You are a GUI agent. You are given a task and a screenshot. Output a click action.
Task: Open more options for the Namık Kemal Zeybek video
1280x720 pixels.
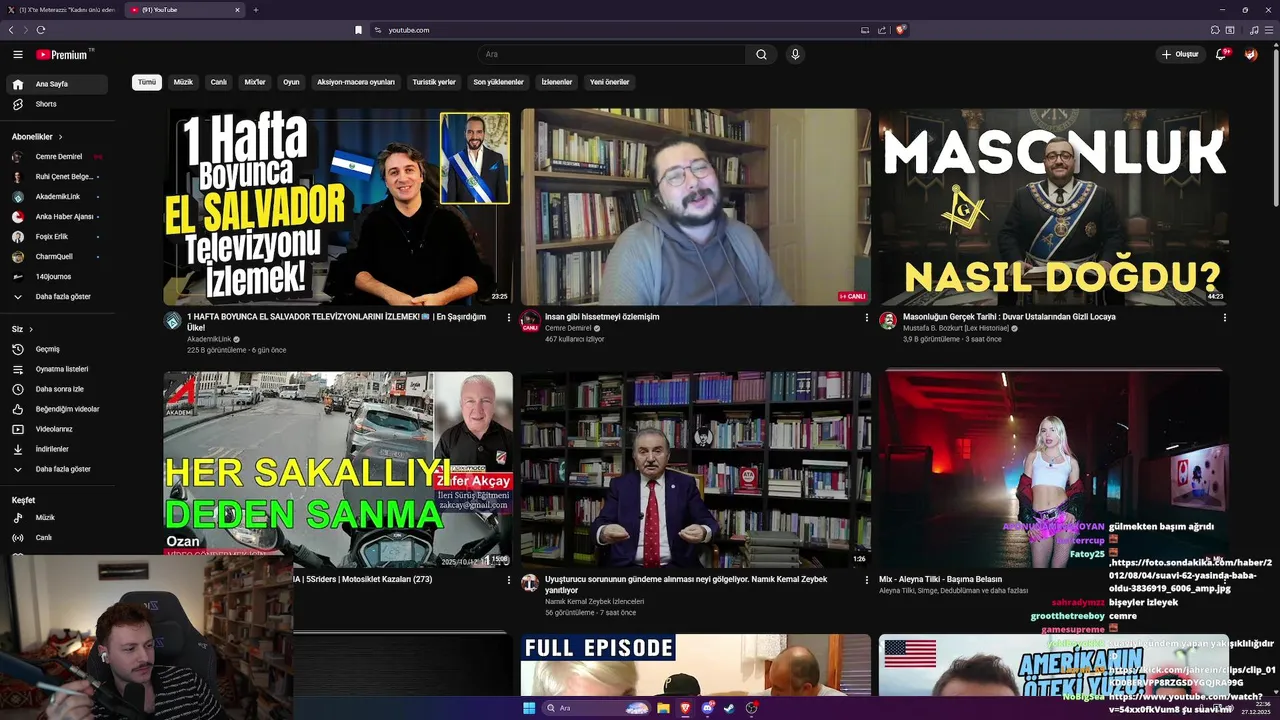pyautogui.click(x=866, y=580)
